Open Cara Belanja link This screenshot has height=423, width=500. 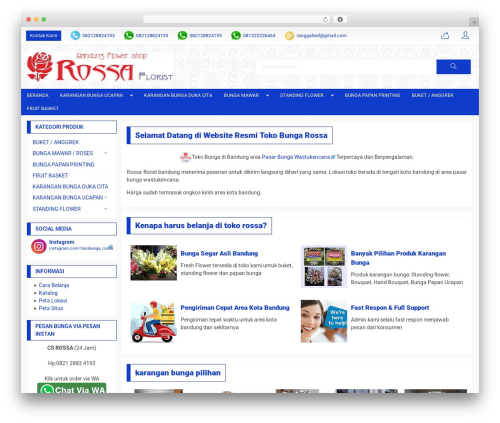54,285
